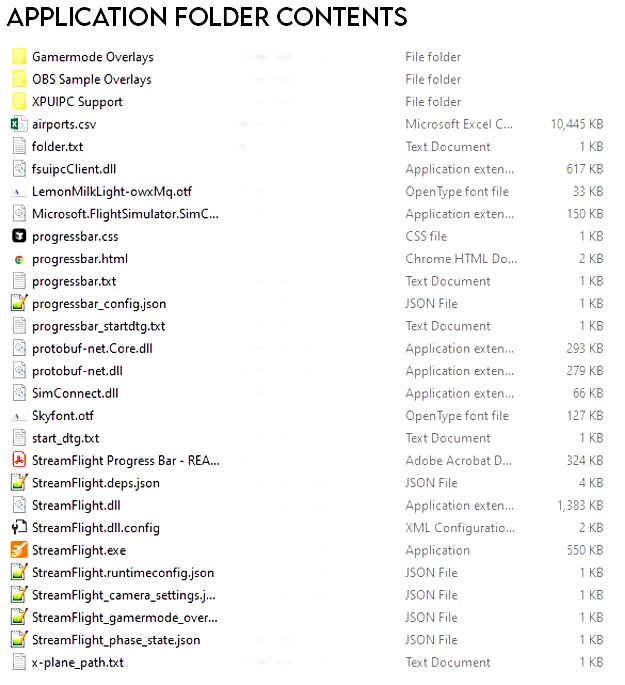625x685 pixels.
Task: Click the JSON icon beside StreamFlight.runtimeconfig.json
Action: tap(19, 572)
